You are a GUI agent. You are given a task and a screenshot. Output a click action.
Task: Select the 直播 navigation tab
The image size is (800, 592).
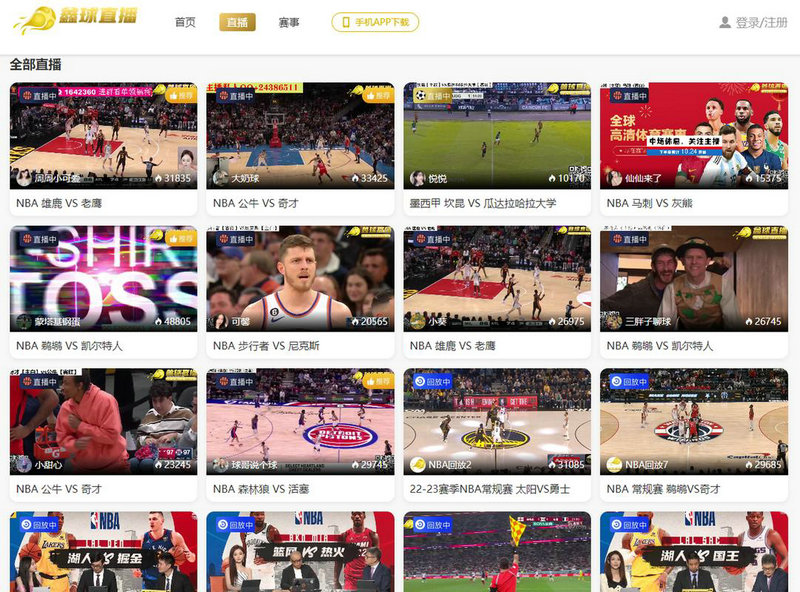click(x=237, y=22)
